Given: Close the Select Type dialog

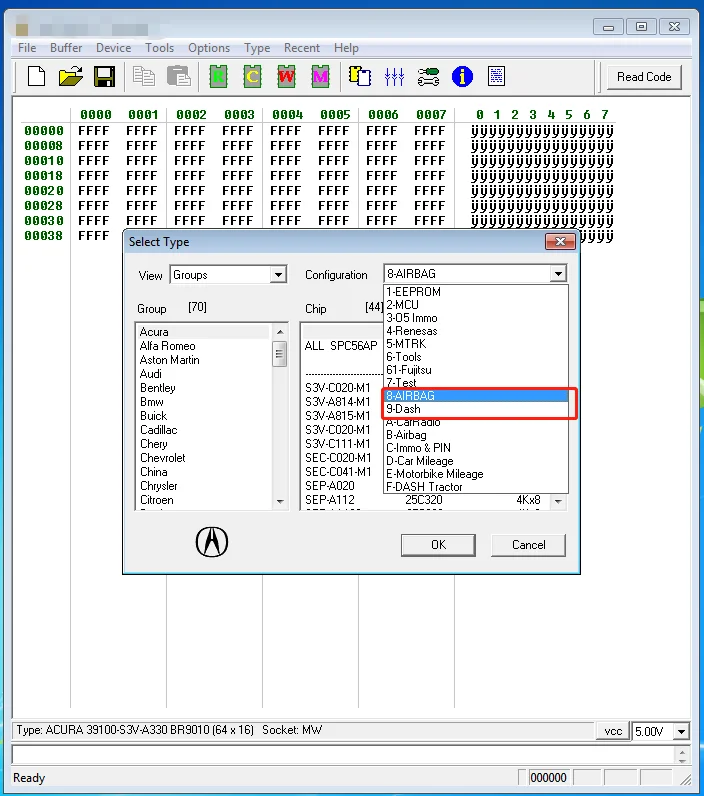Looking at the screenshot, I should (x=560, y=242).
